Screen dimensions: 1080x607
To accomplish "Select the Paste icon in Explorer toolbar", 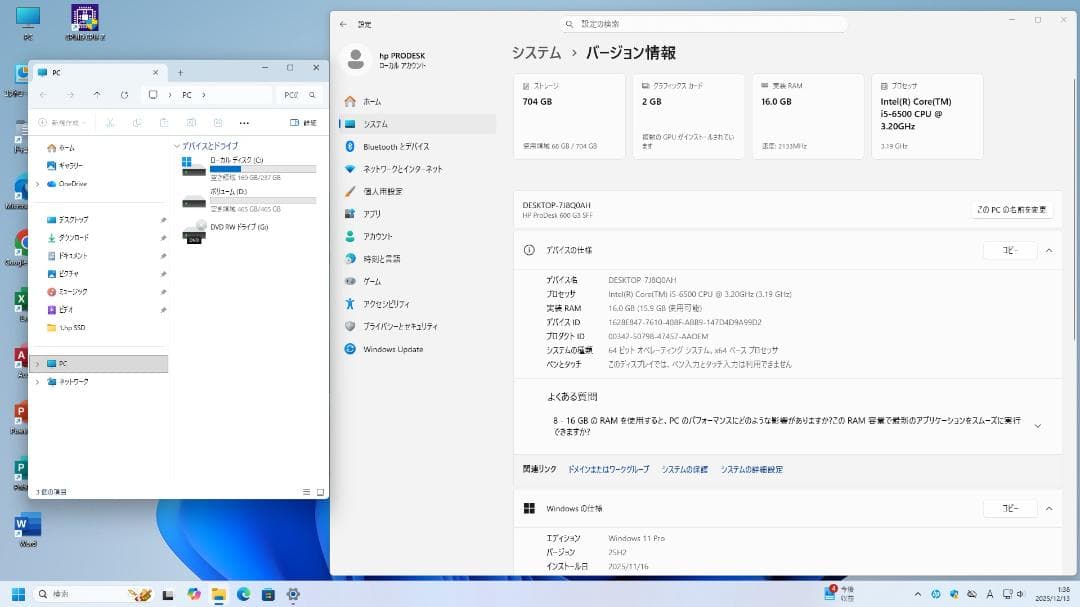I will [163, 122].
